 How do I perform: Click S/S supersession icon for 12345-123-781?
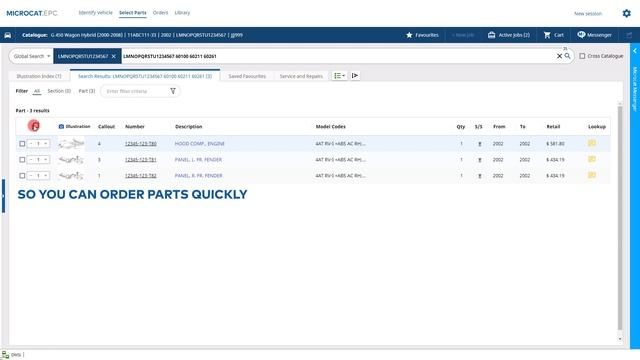coord(480,160)
